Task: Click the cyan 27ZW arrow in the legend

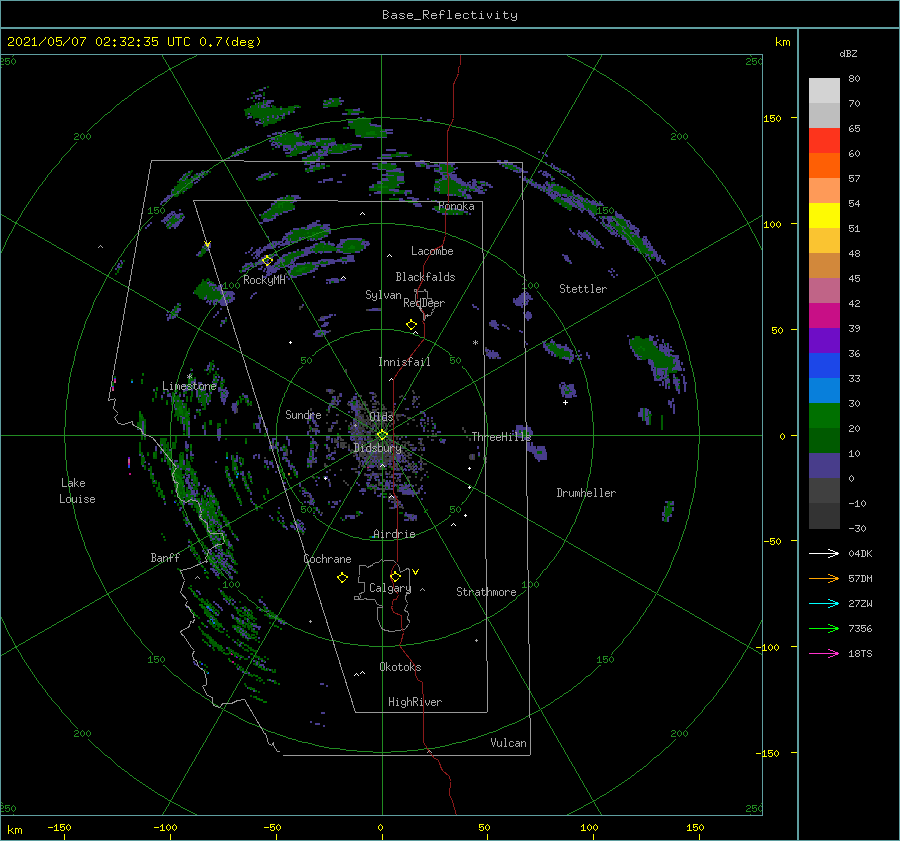Action: 824,603
